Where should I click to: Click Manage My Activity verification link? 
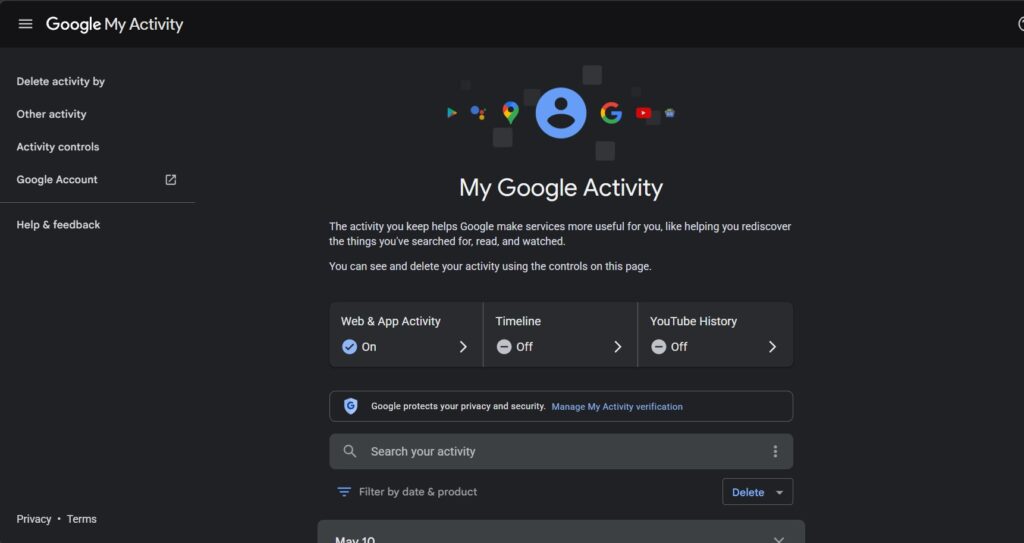617,406
